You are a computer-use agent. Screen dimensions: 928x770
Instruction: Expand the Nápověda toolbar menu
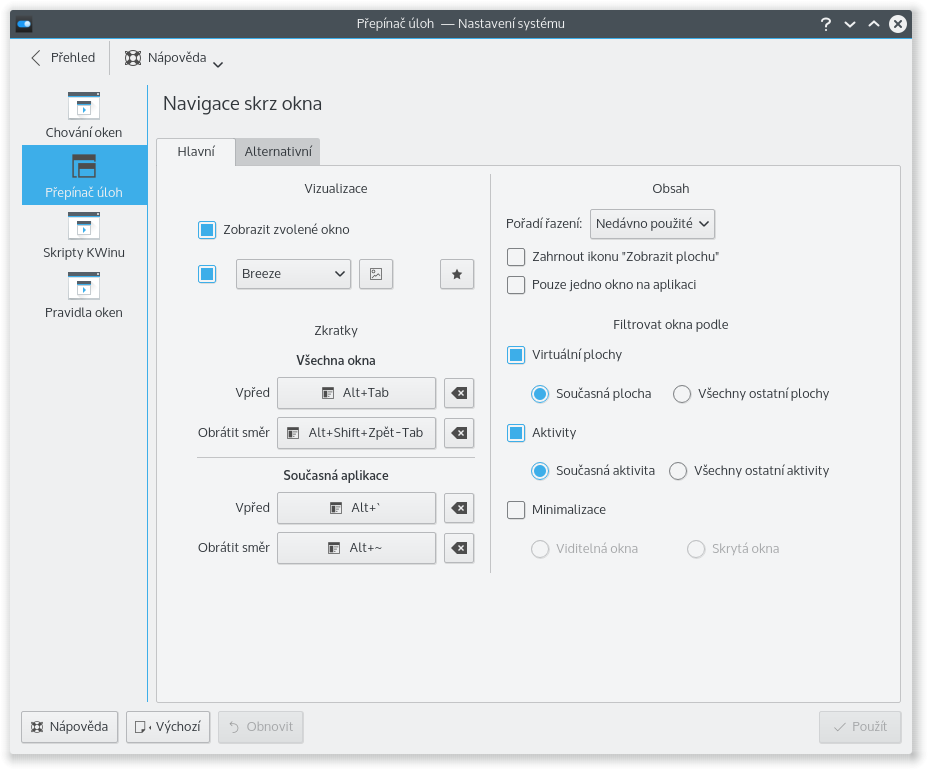point(174,58)
